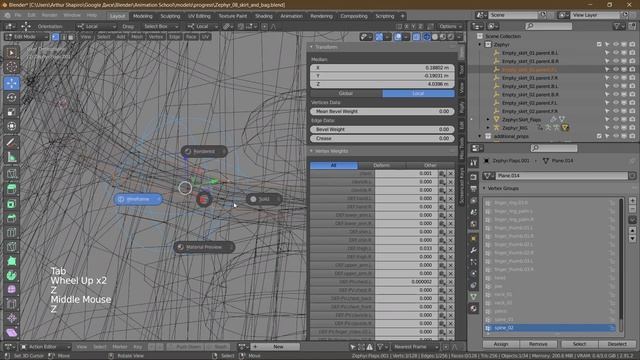Viewport: 640px width, 360px height.
Task: Adjust Mean Bevel Weight slider
Action: coord(382,111)
